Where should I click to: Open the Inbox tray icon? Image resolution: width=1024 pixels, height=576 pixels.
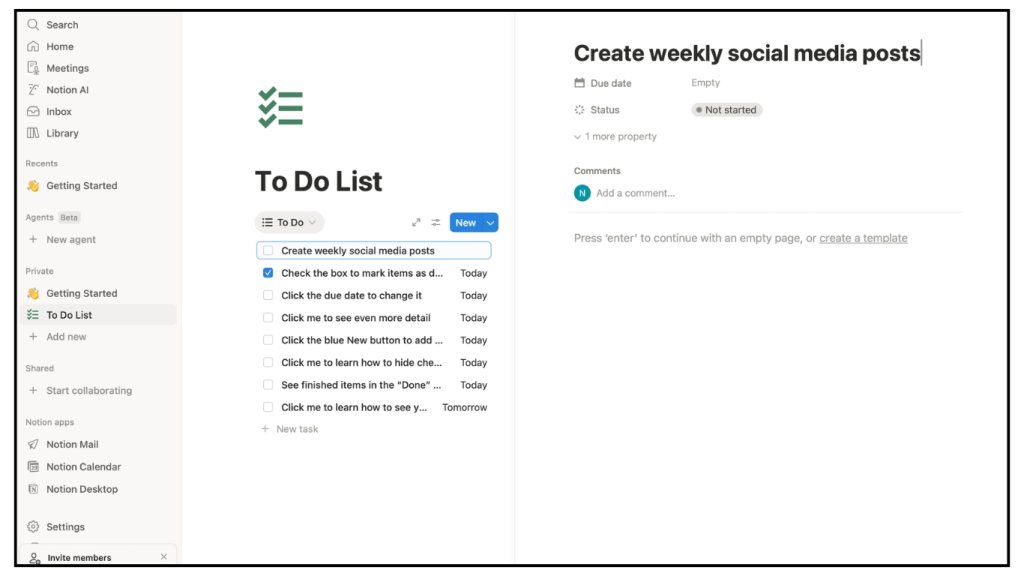pyautogui.click(x=33, y=112)
